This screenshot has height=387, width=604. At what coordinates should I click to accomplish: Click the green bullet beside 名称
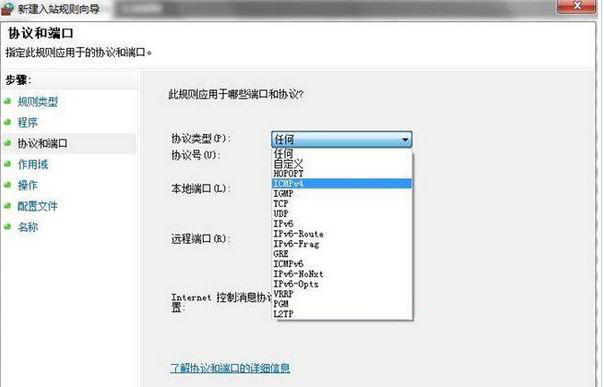pyautogui.click(x=8, y=226)
